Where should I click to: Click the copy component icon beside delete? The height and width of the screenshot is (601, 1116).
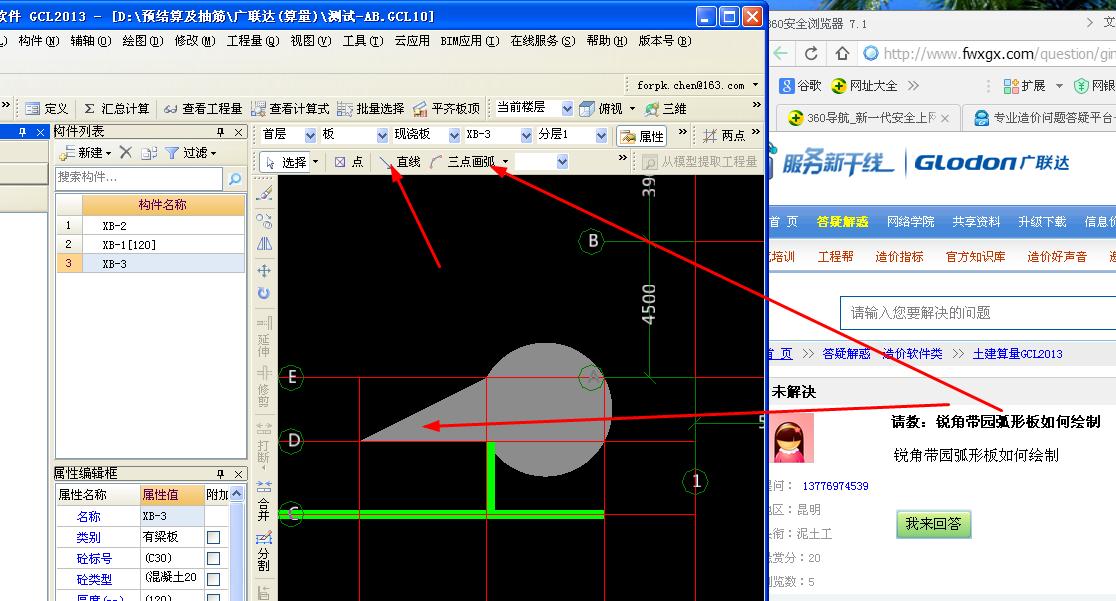(x=149, y=152)
